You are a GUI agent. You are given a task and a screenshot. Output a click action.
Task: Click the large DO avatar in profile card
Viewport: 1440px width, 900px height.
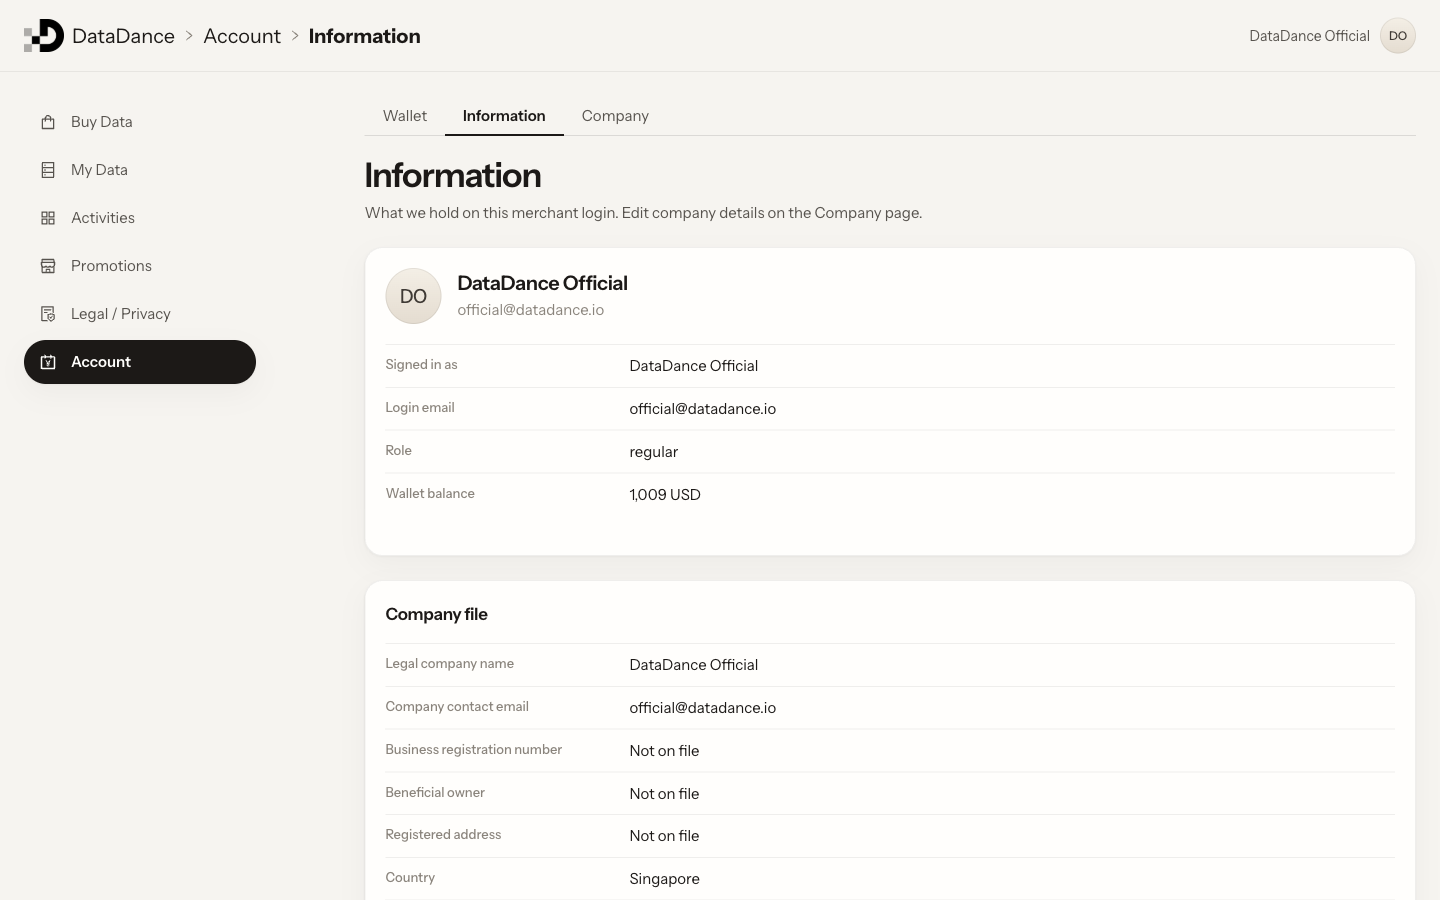pyautogui.click(x=413, y=296)
